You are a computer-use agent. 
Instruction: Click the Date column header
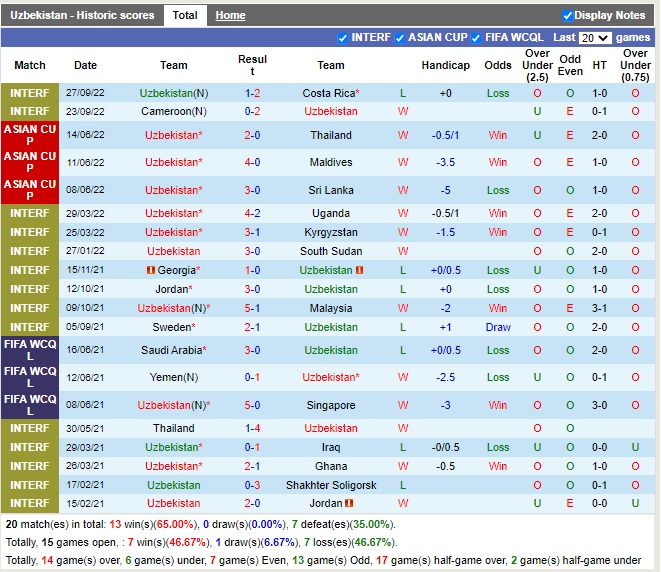pyautogui.click(x=86, y=65)
